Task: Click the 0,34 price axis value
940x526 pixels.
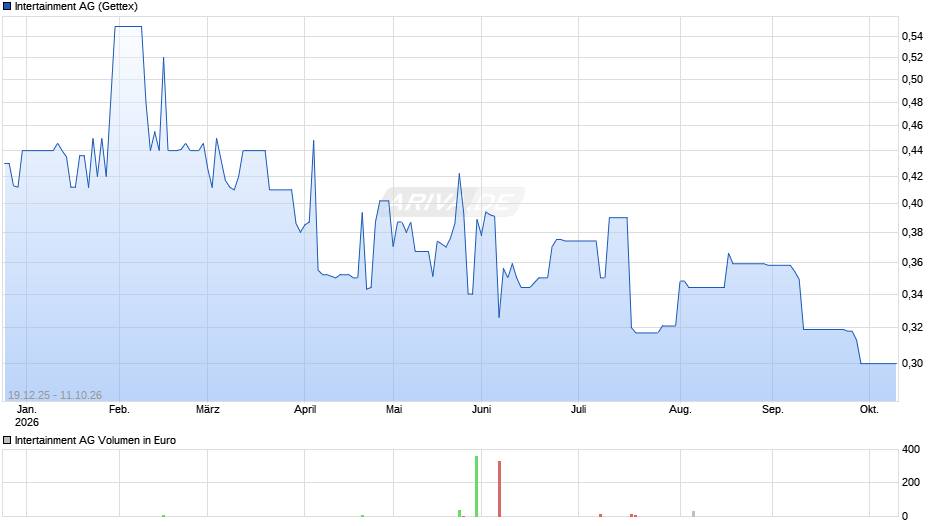Action: pos(912,294)
